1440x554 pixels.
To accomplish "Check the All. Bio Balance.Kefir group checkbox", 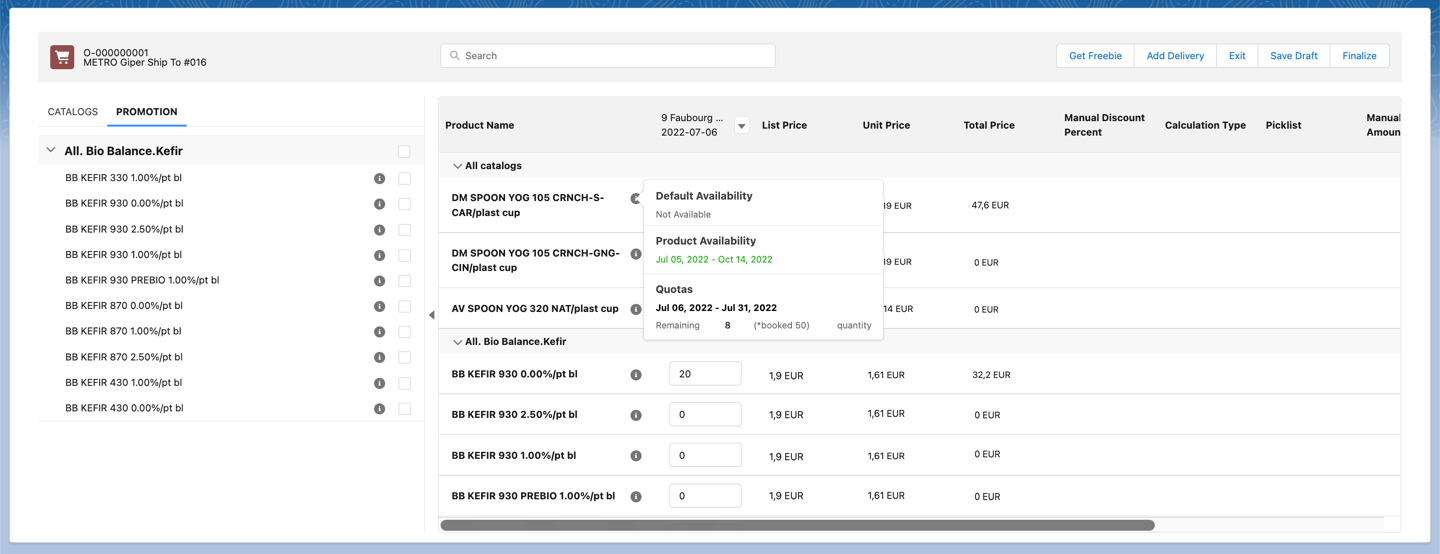I will click(x=404, y=152).
